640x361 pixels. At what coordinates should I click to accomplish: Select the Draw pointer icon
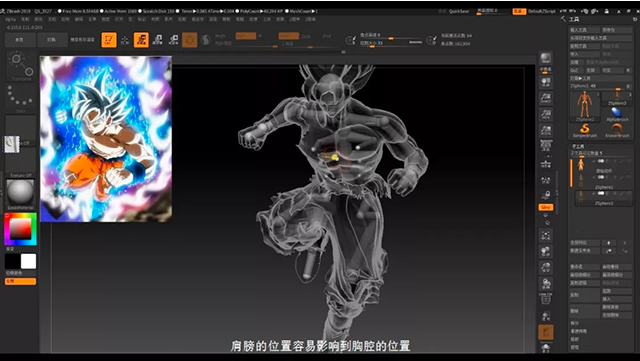pyautogui.click(x=125, y=40)
